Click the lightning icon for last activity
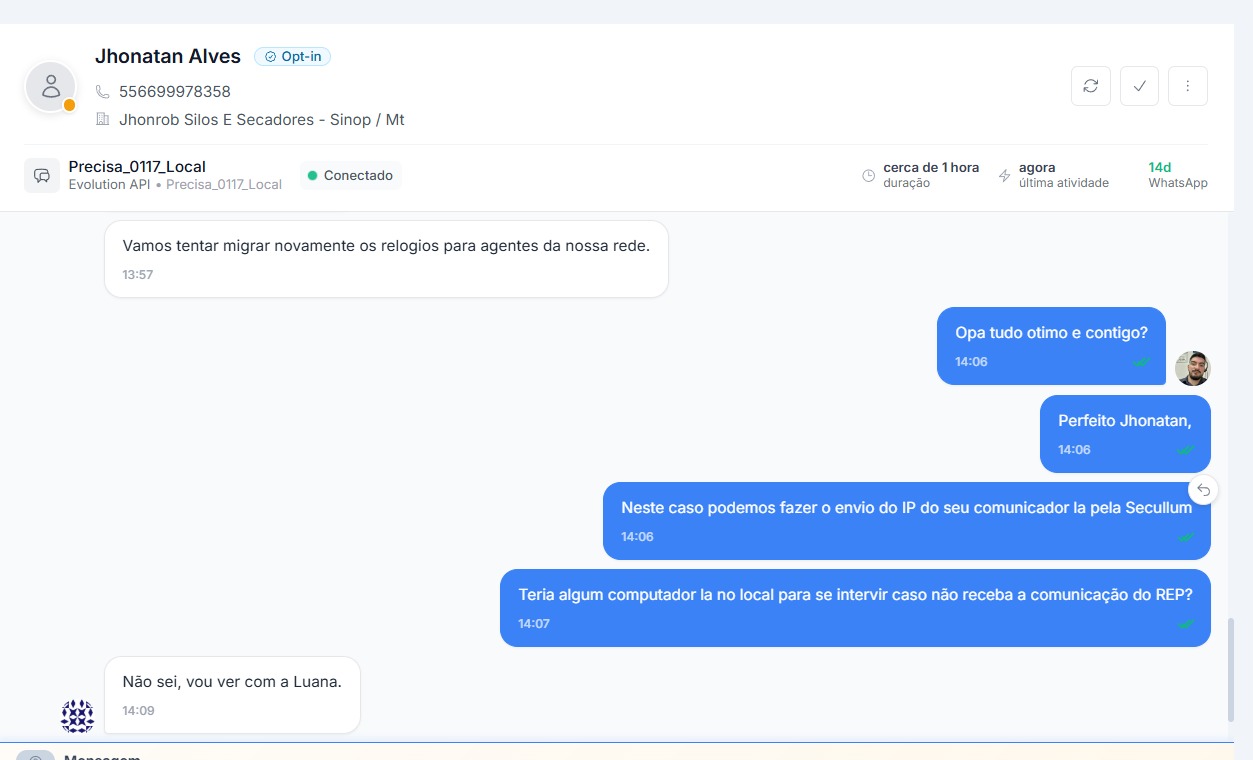Screen dimensions: 1253x760 (1004, 176)
